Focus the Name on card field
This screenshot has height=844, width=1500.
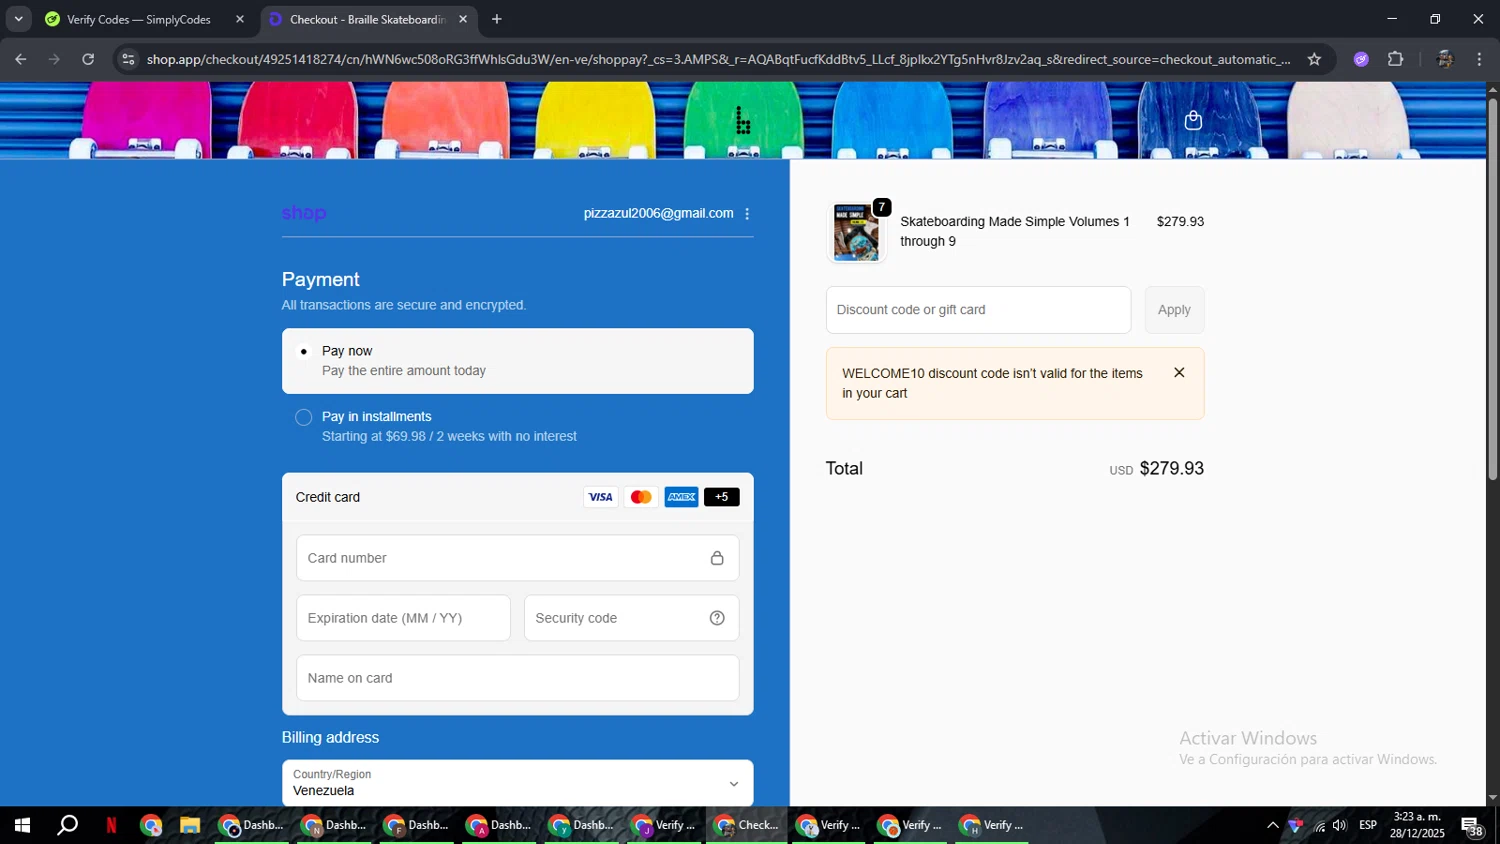click(x=517, y=678)
